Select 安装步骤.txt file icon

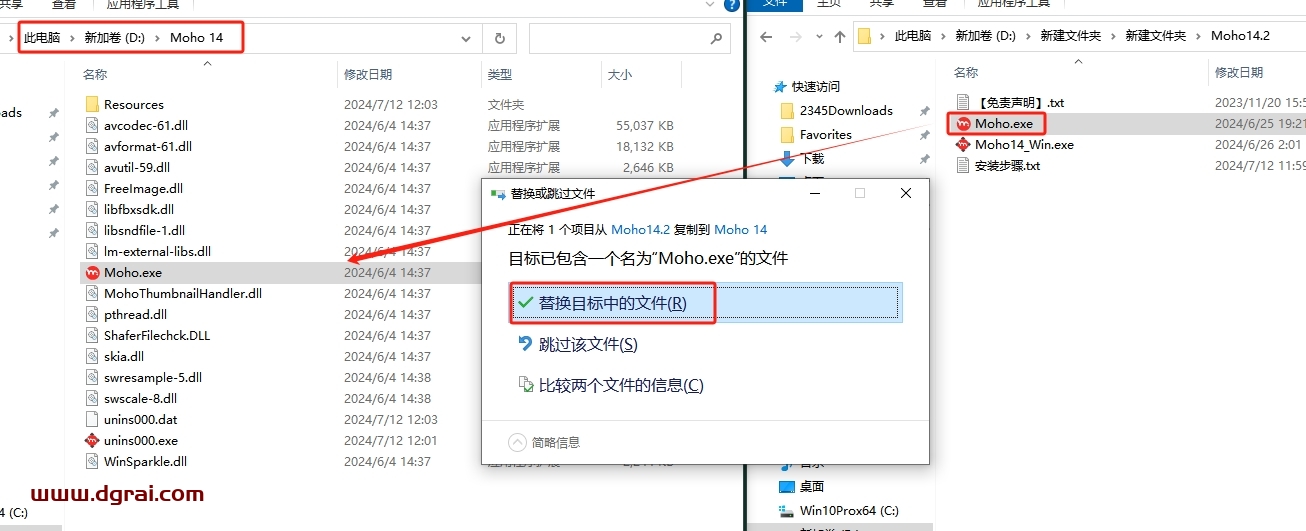click(963, 165)
